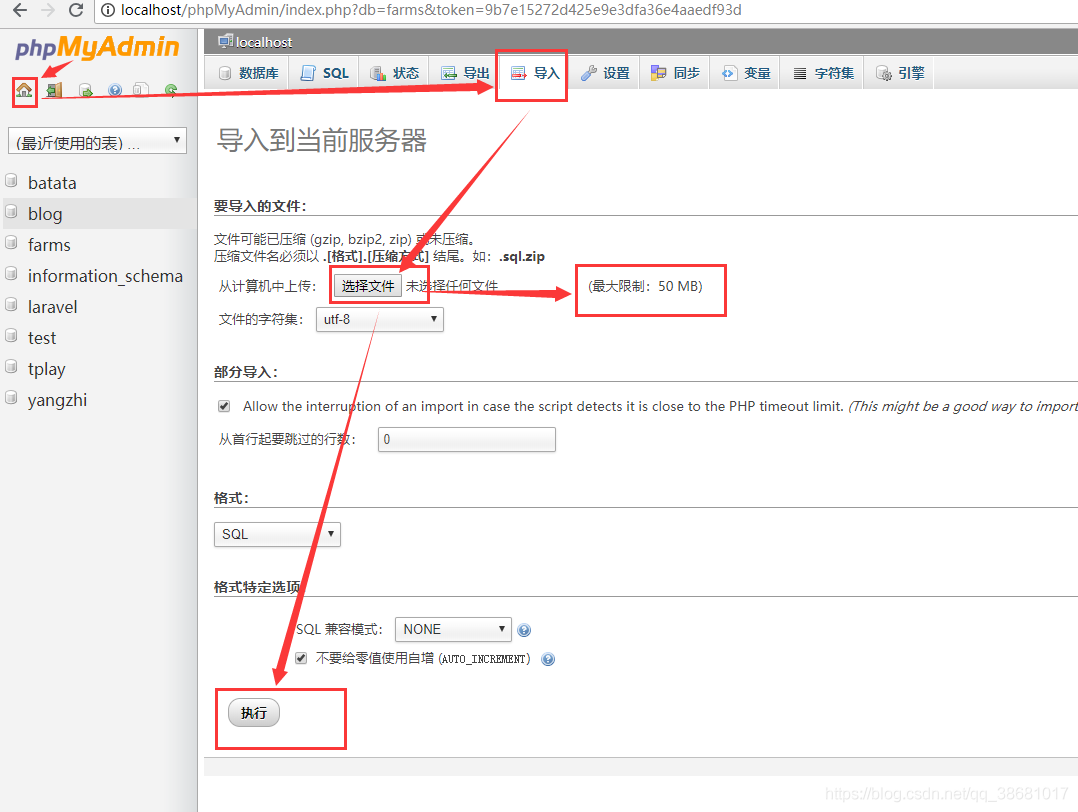The image size is (1078, 812).
Task: Click the green reload navigation icon
Action: pos(171,90)
